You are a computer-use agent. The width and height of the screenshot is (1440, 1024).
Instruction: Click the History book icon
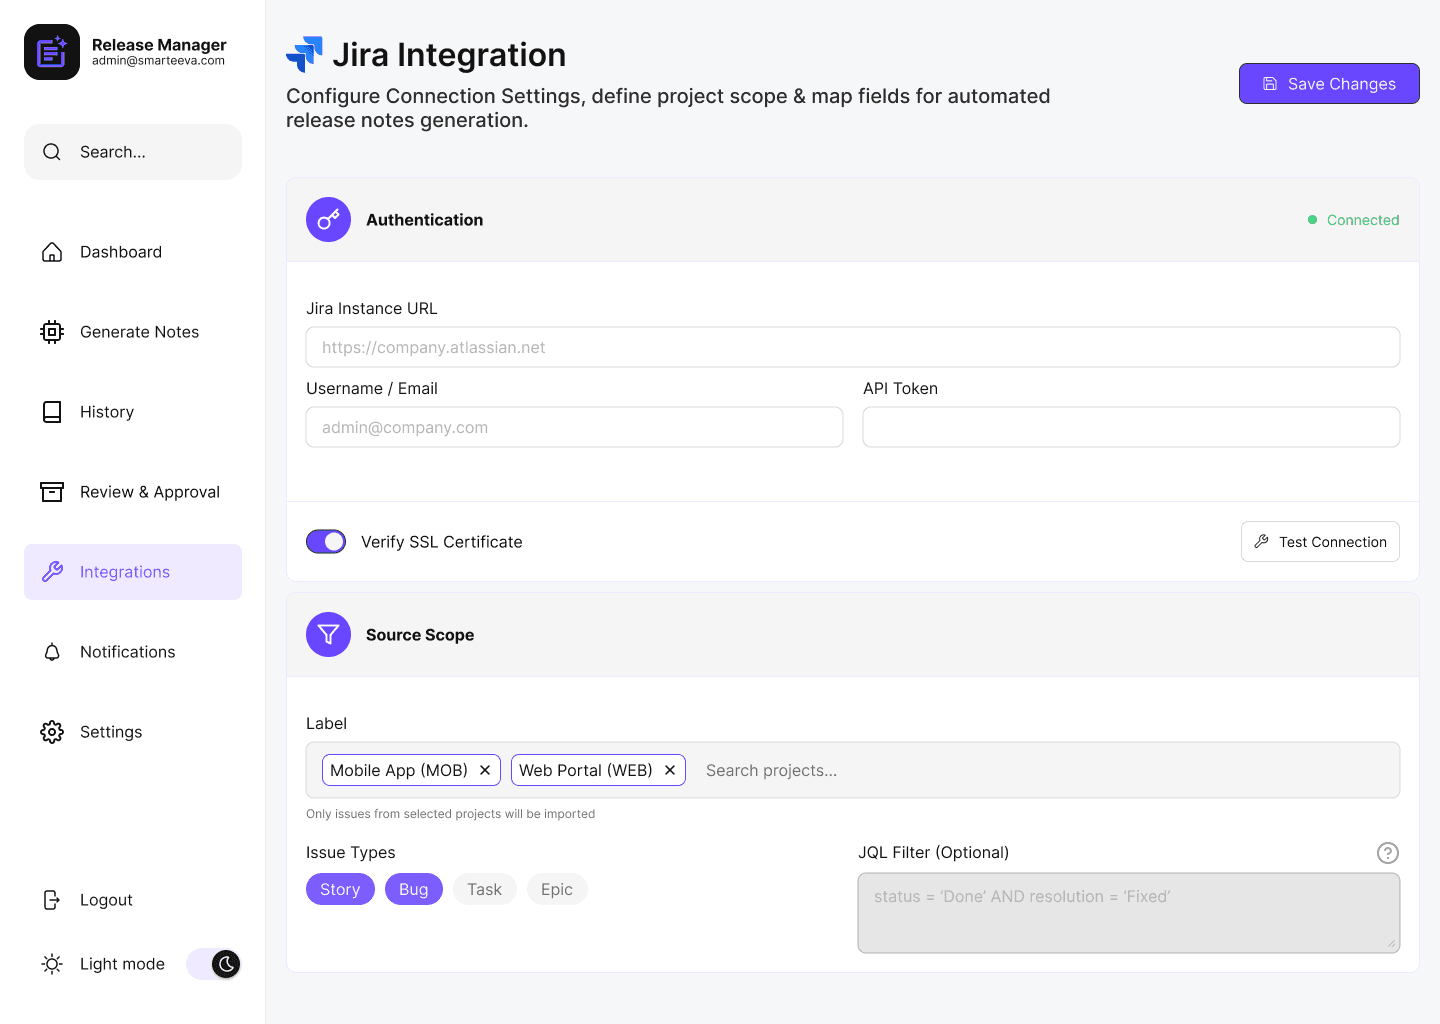(52, 412)
